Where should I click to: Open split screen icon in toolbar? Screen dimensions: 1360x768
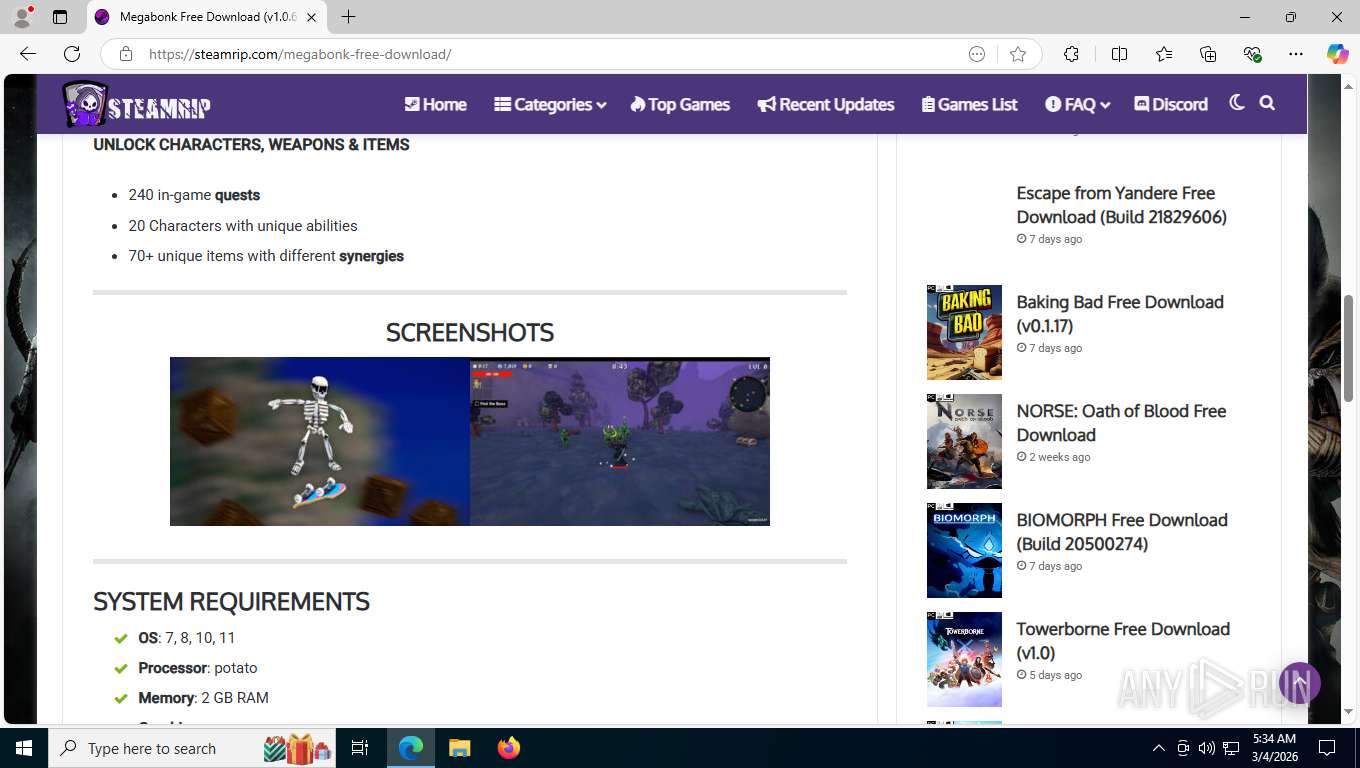1120,54
